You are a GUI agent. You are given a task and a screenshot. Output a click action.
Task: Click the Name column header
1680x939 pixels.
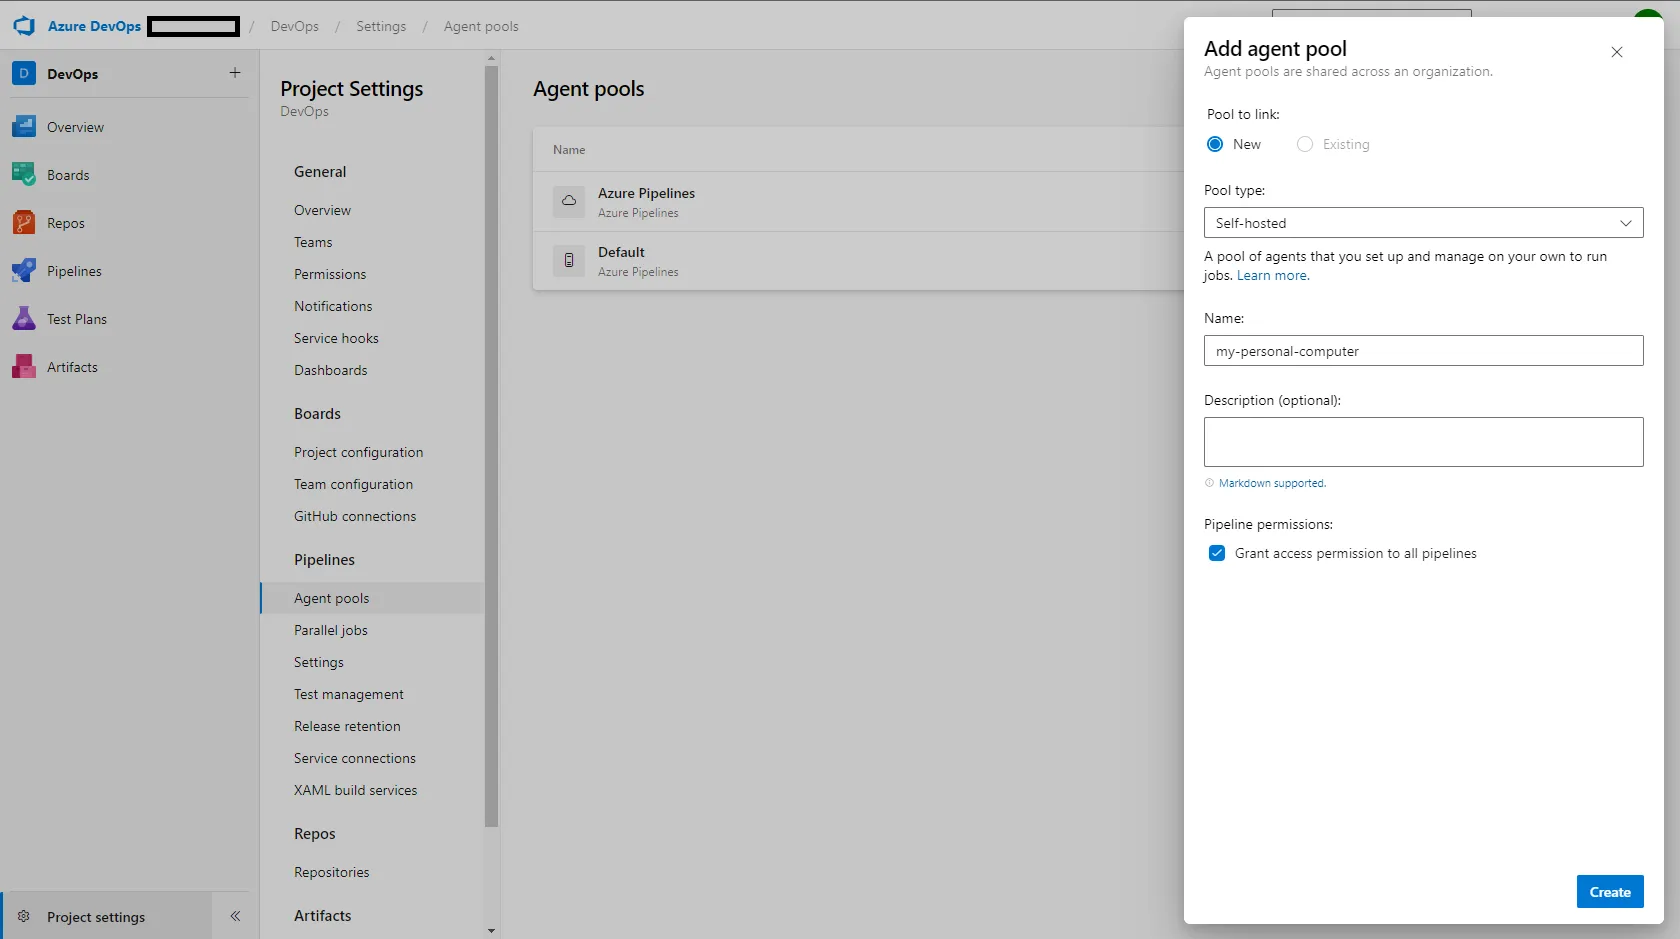569,150
